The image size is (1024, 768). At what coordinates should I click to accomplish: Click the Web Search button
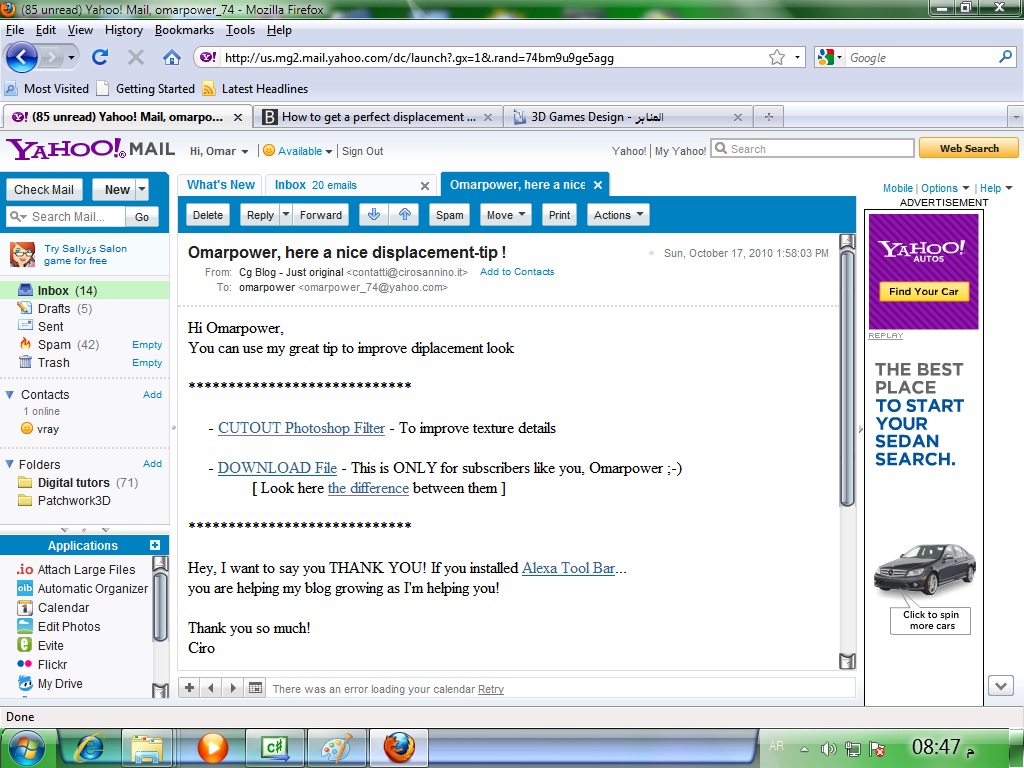click(969, 148)
